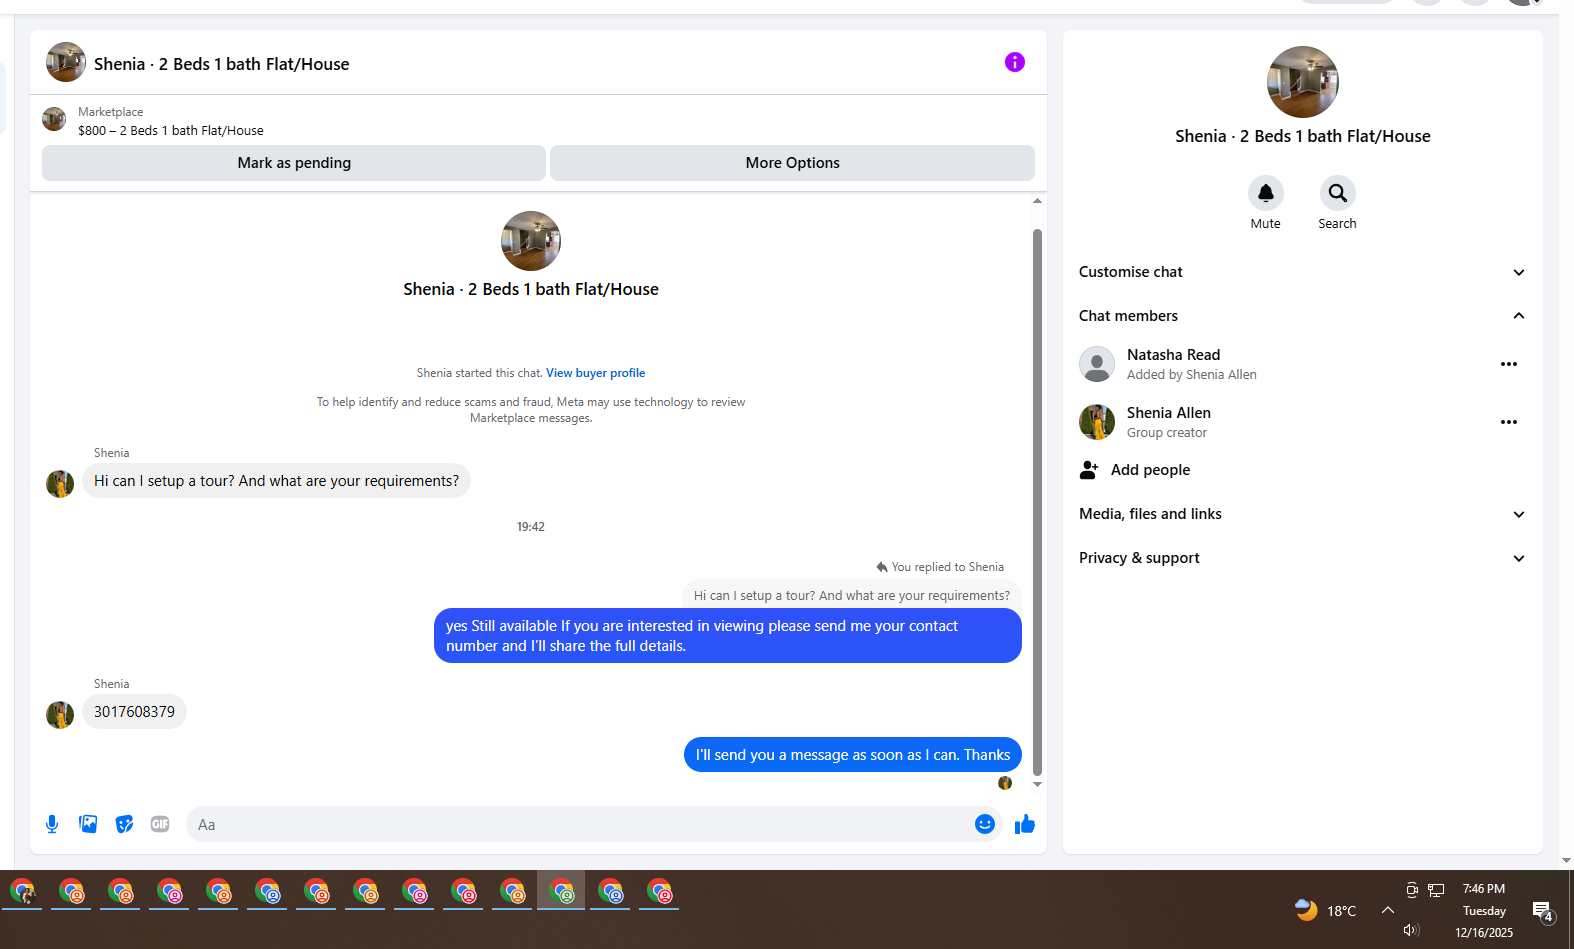1574x949 pixels.
Task: Open View buyer profile link
Action: [x=595, y=373]
